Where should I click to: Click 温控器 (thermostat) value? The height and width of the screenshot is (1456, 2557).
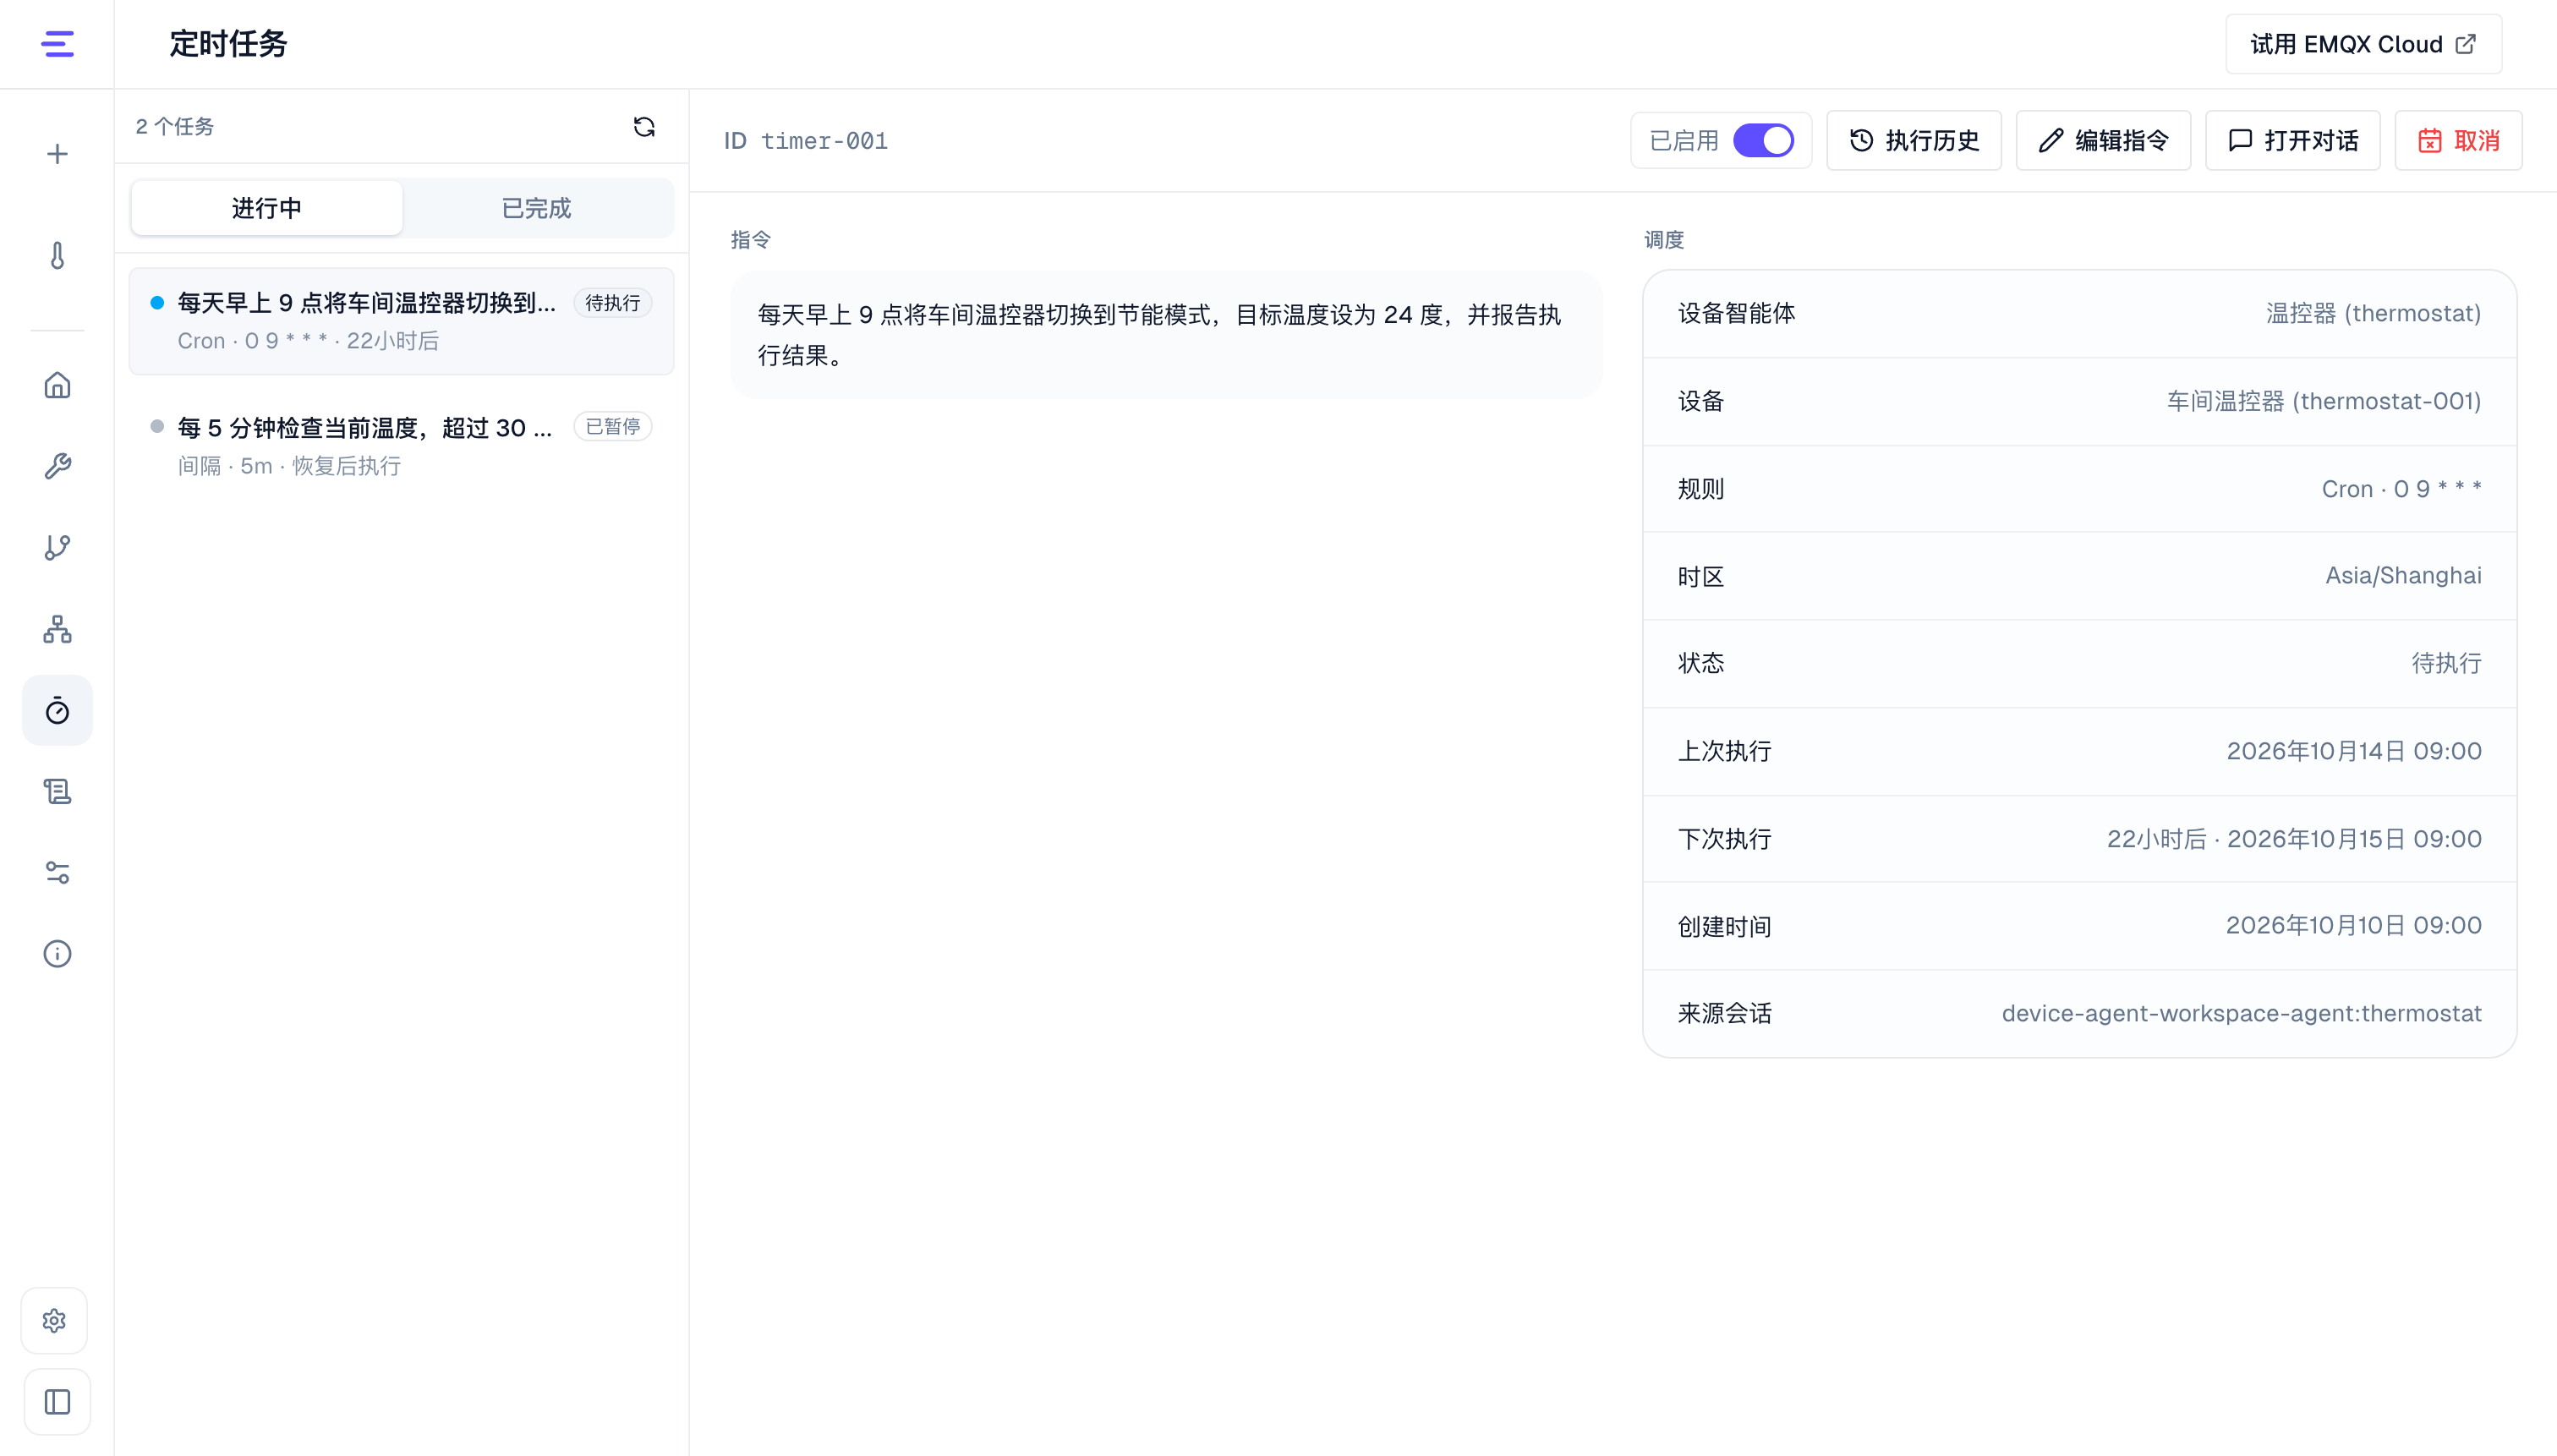point(2373,314)
